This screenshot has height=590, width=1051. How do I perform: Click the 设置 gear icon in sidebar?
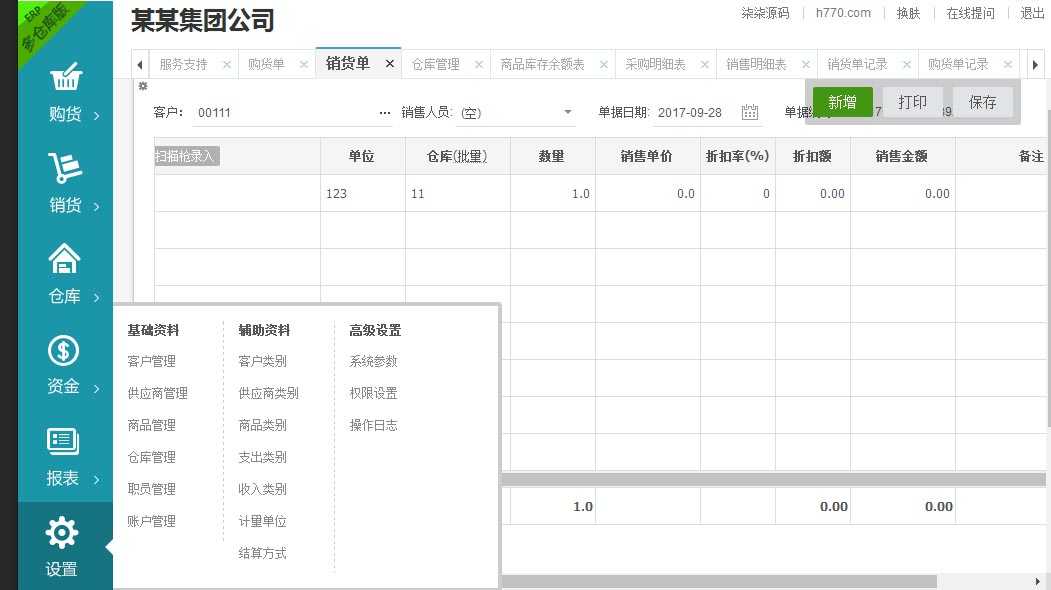(x=64, y=532)
